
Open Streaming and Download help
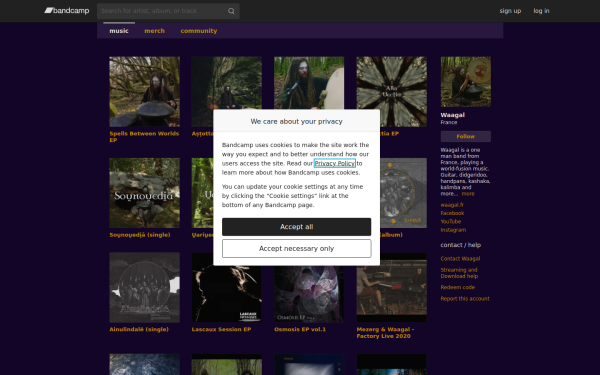click(459, 273)
